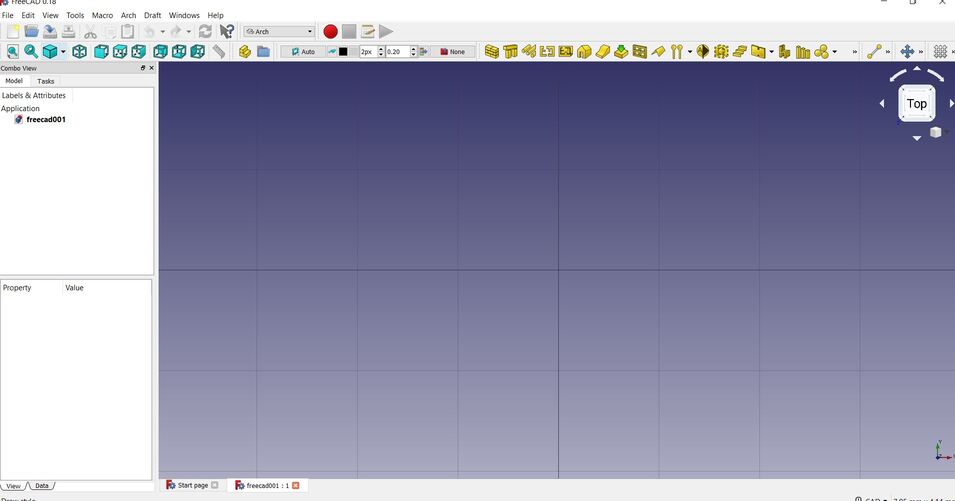Set the Front view cube icon

(100, 52)
